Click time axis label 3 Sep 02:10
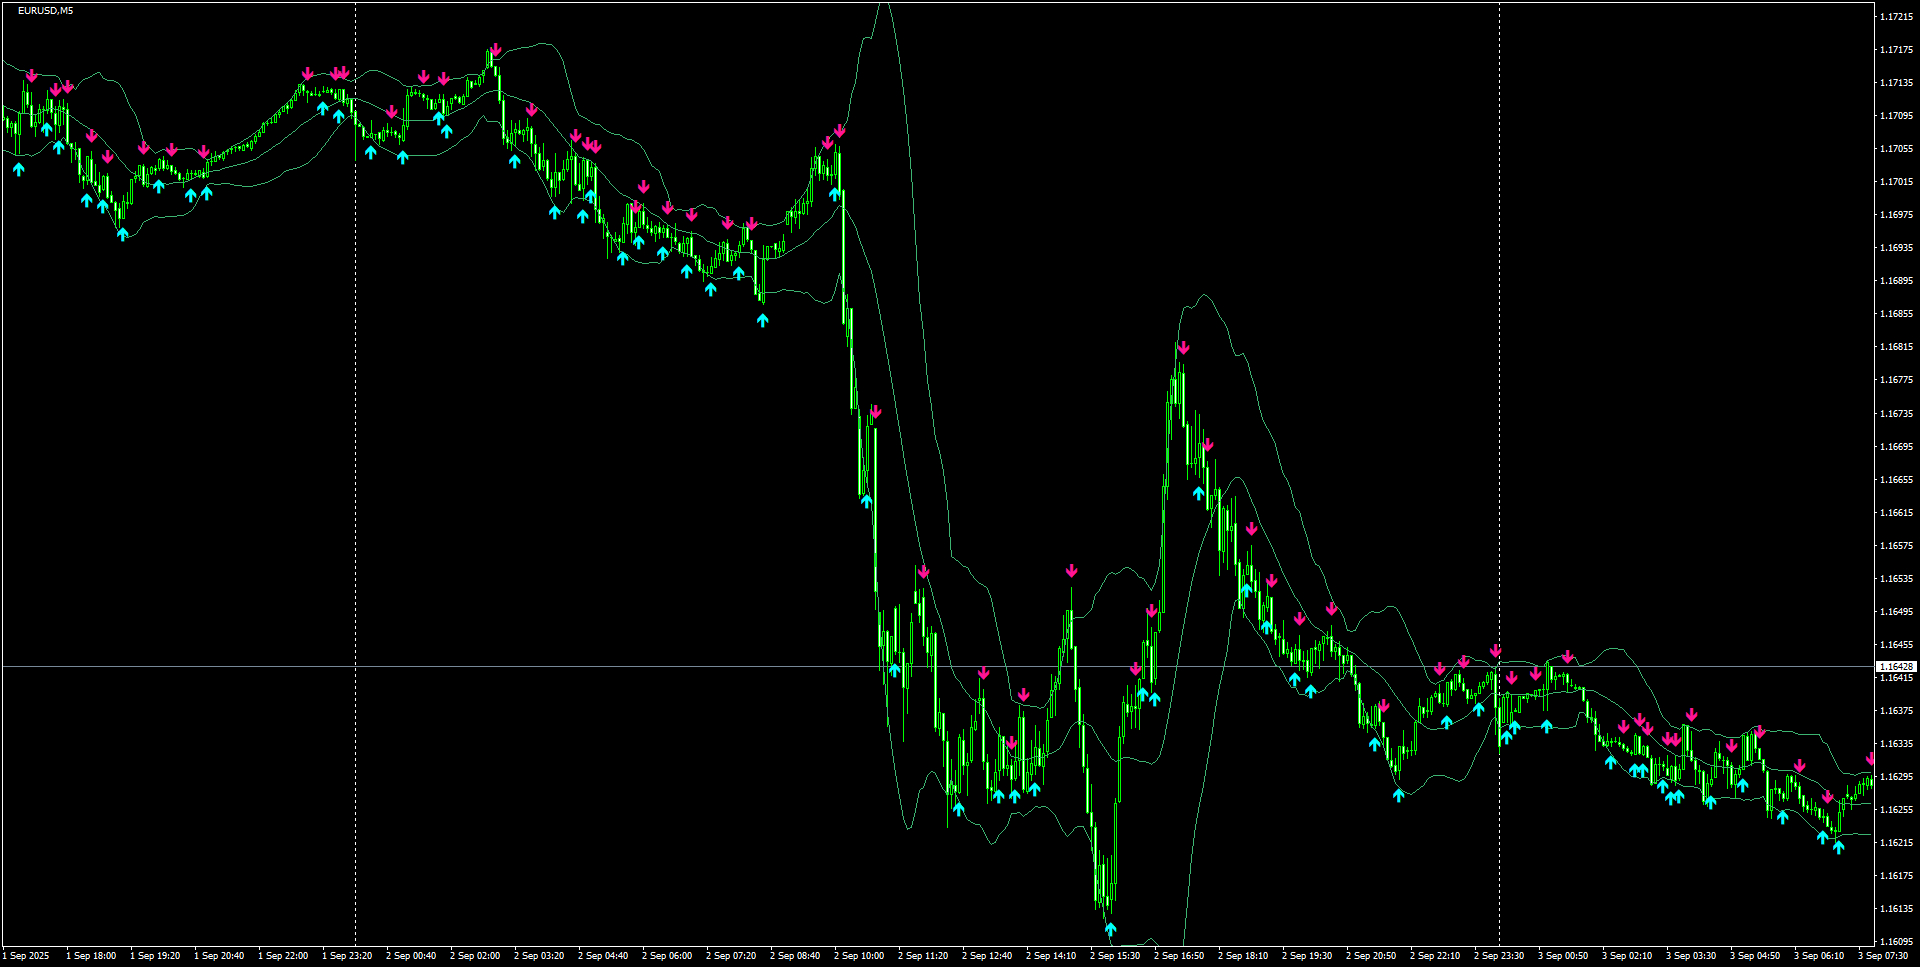 (1627, 956)
